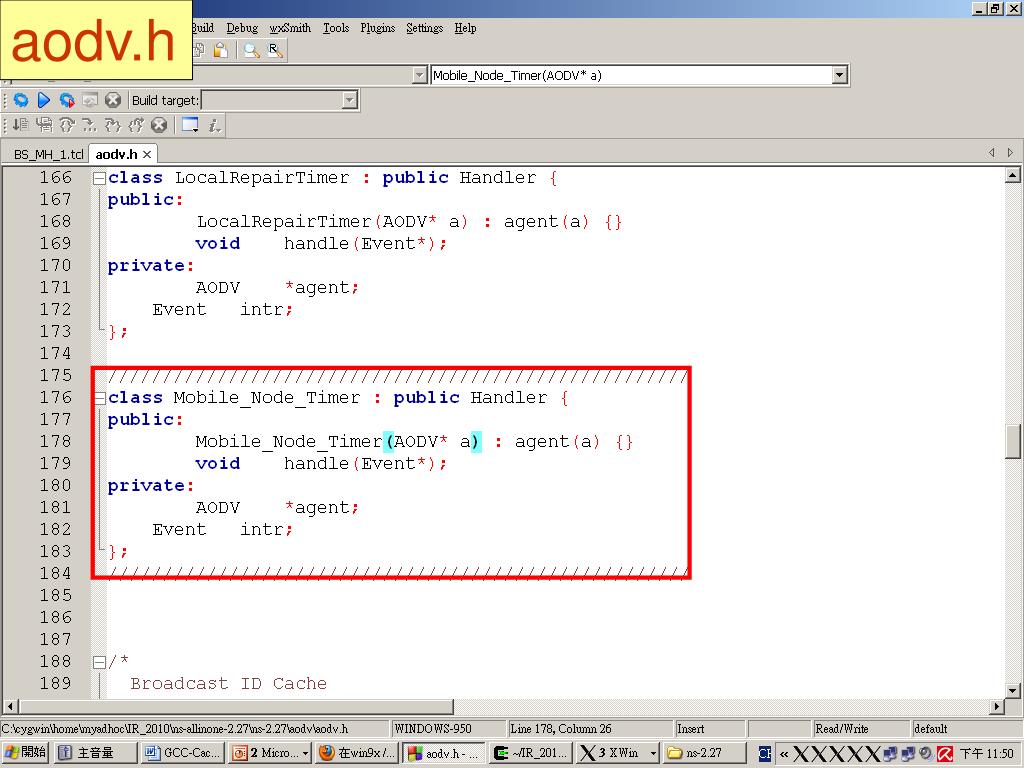This screenshot has height=768, width=1024.
Task: Open the Debug menu
Action: click(x=242, y=28)
